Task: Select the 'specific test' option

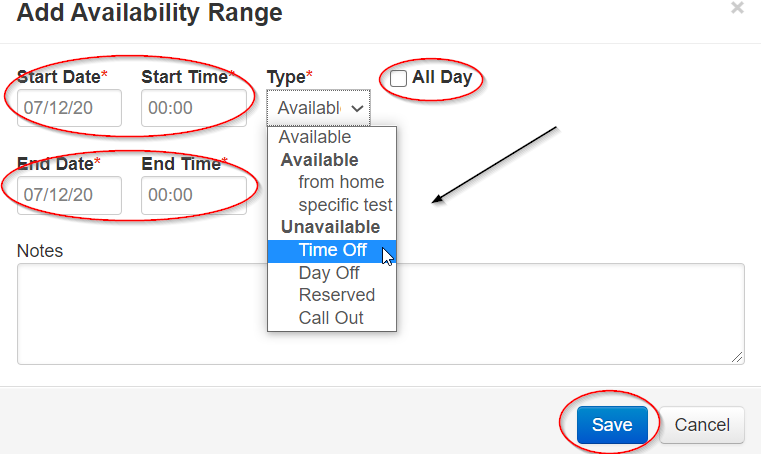Action: (x=345, y=205)
